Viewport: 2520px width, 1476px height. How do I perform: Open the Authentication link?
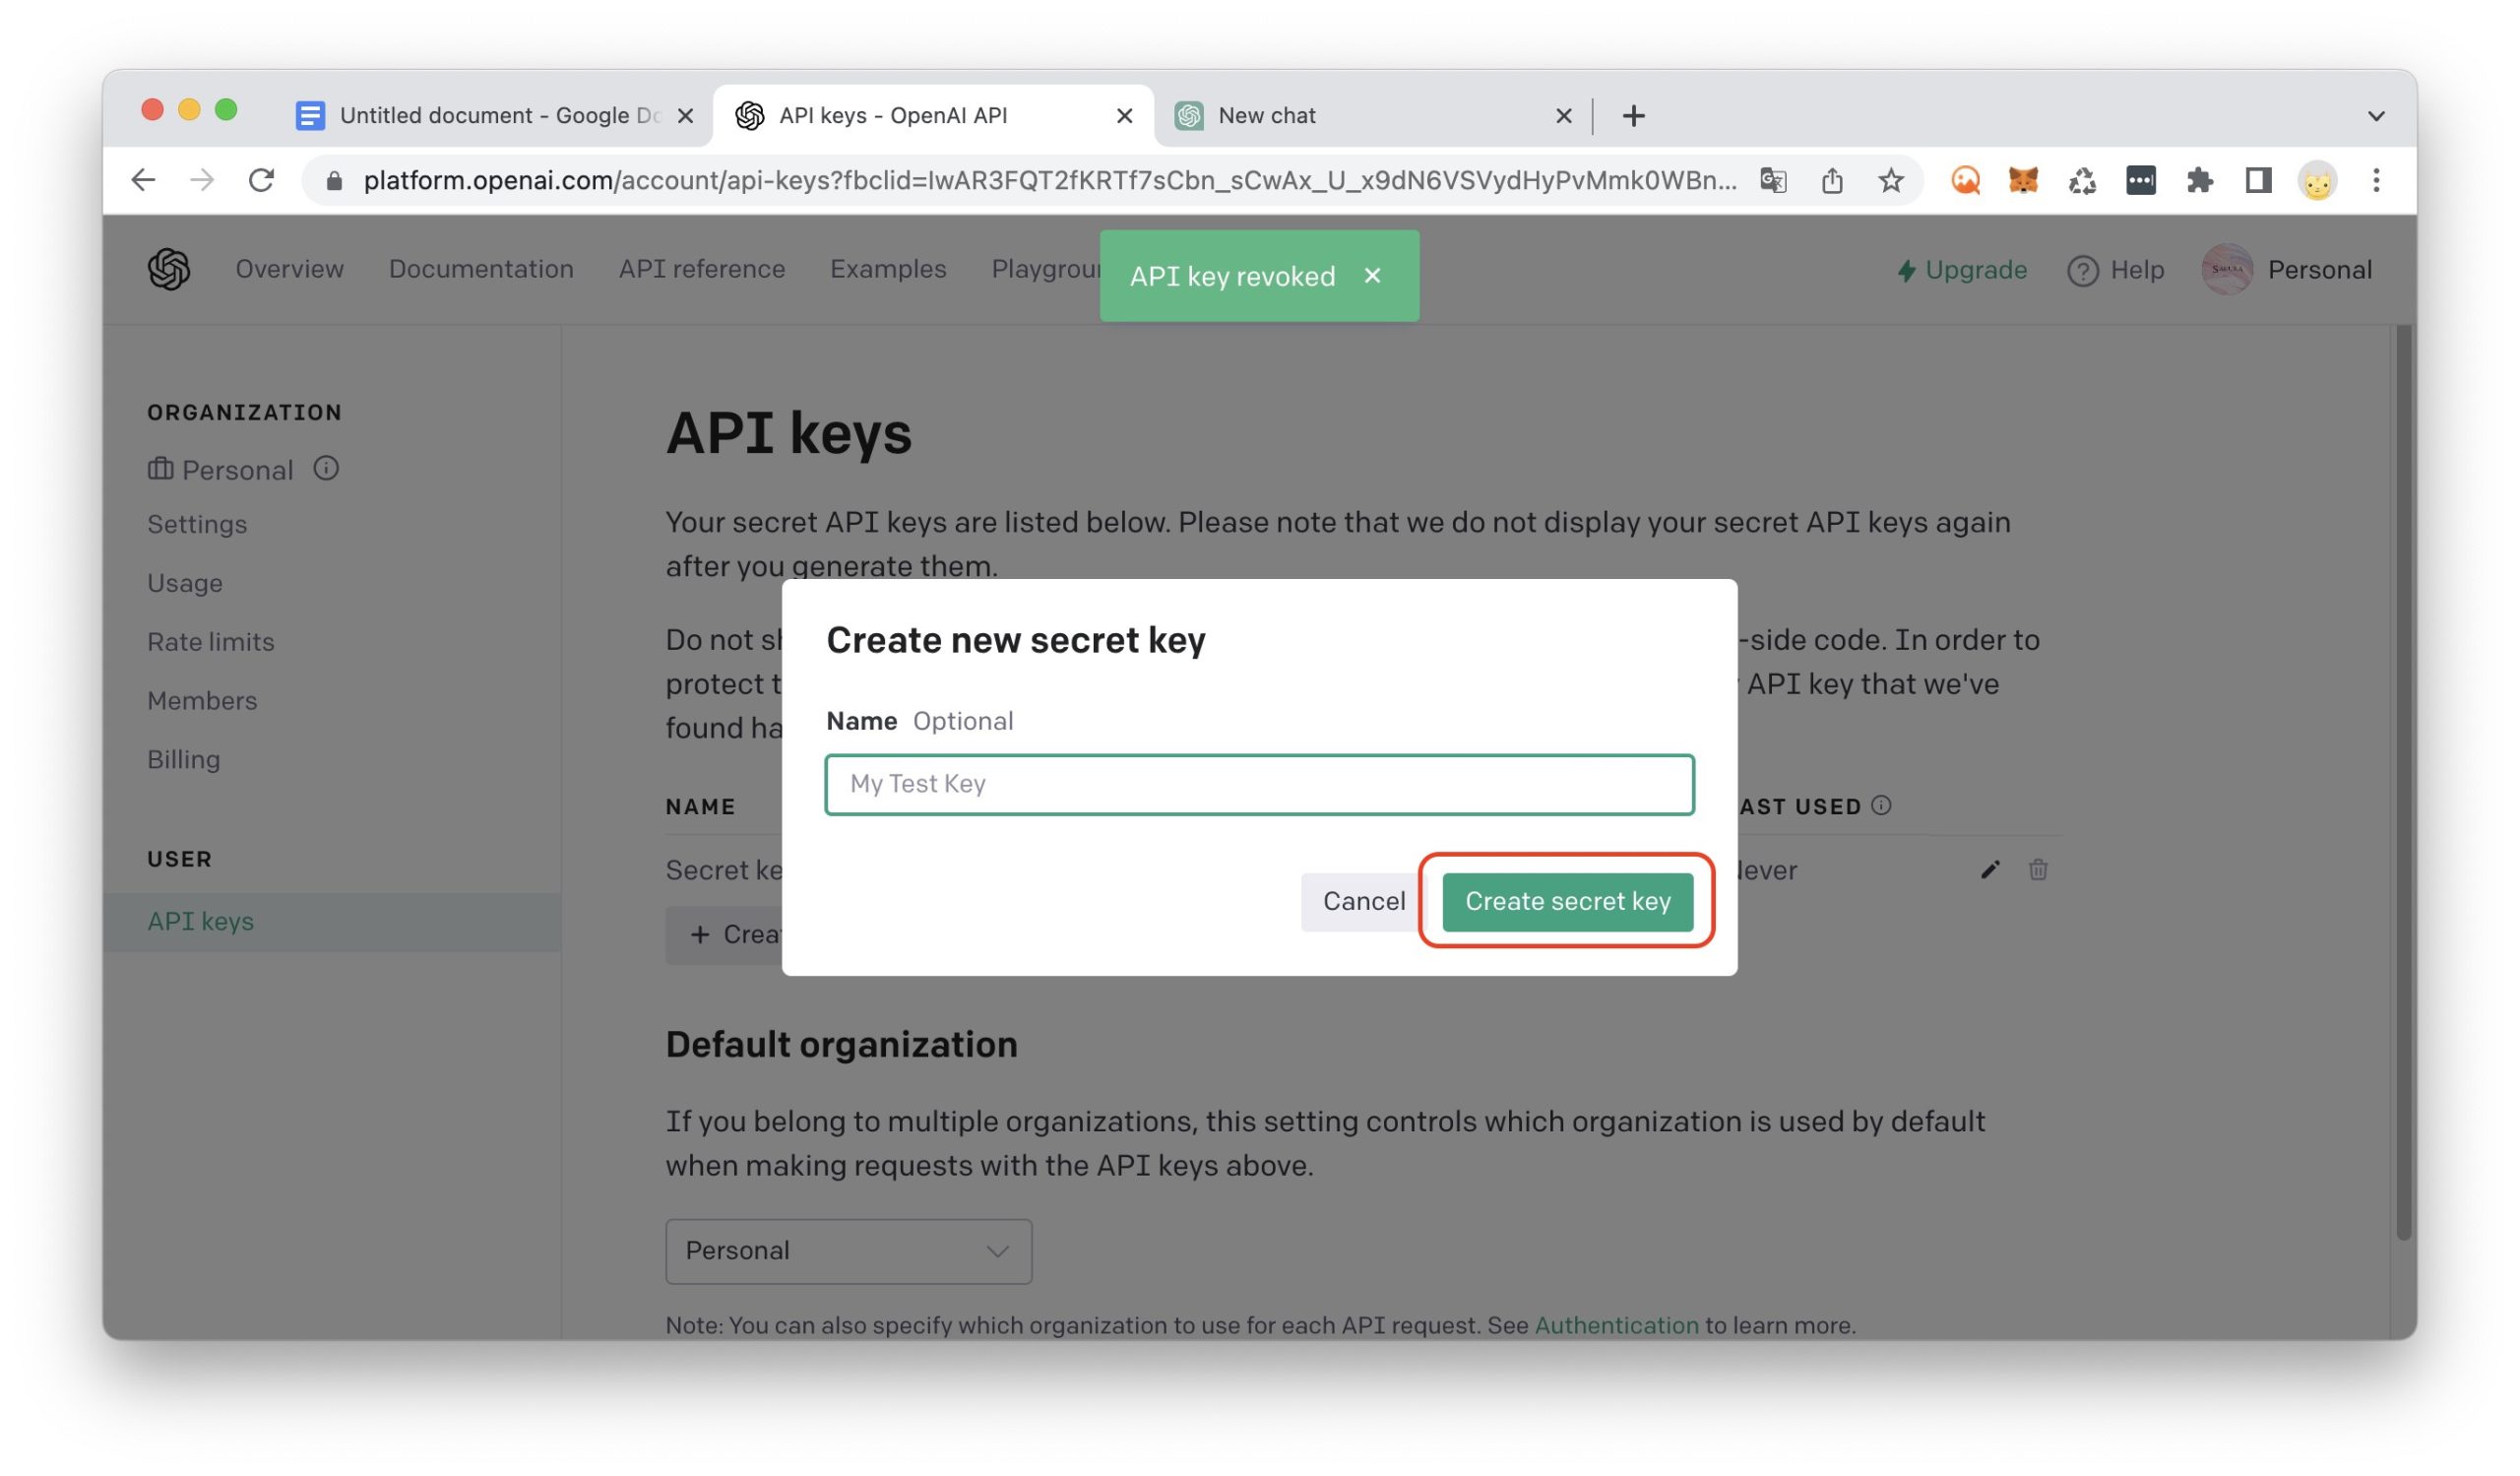pos(1616,1325)
